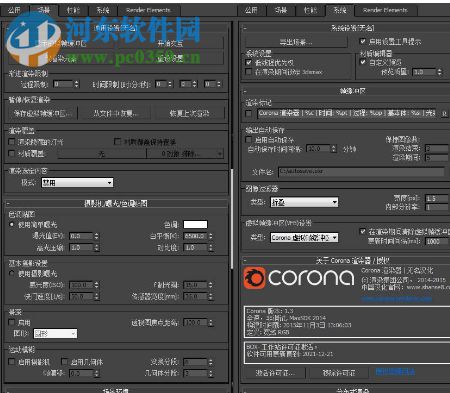Collapse 帧缓冲区 rollout header
450x393 pixels.
pyautogui.click(x=345, y=91)
